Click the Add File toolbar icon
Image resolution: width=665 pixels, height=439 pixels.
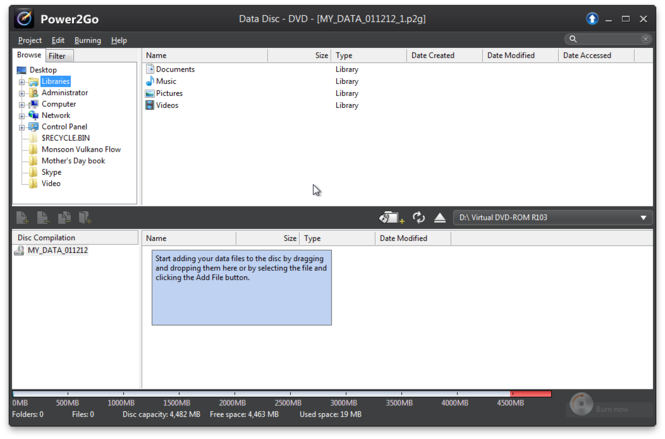click(x=22, y=218)
